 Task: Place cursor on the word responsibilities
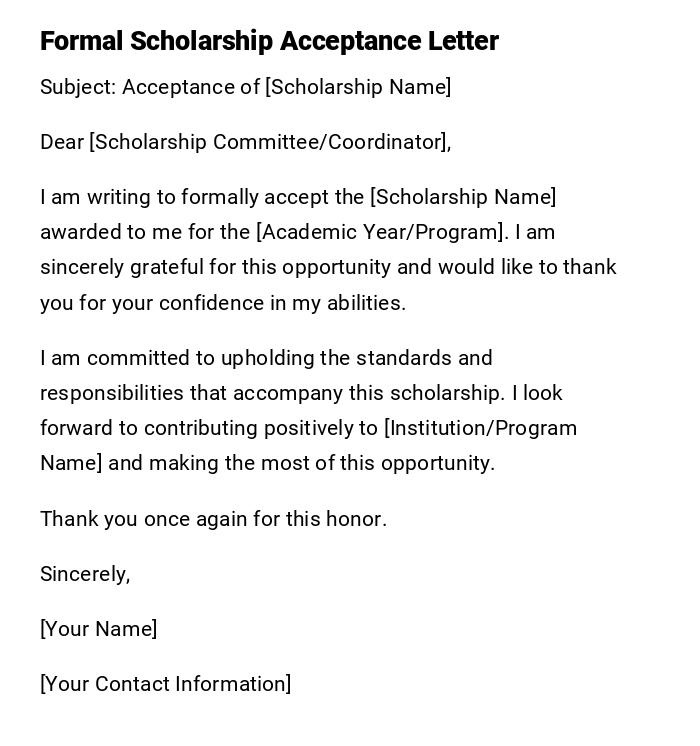coord(112,393)
